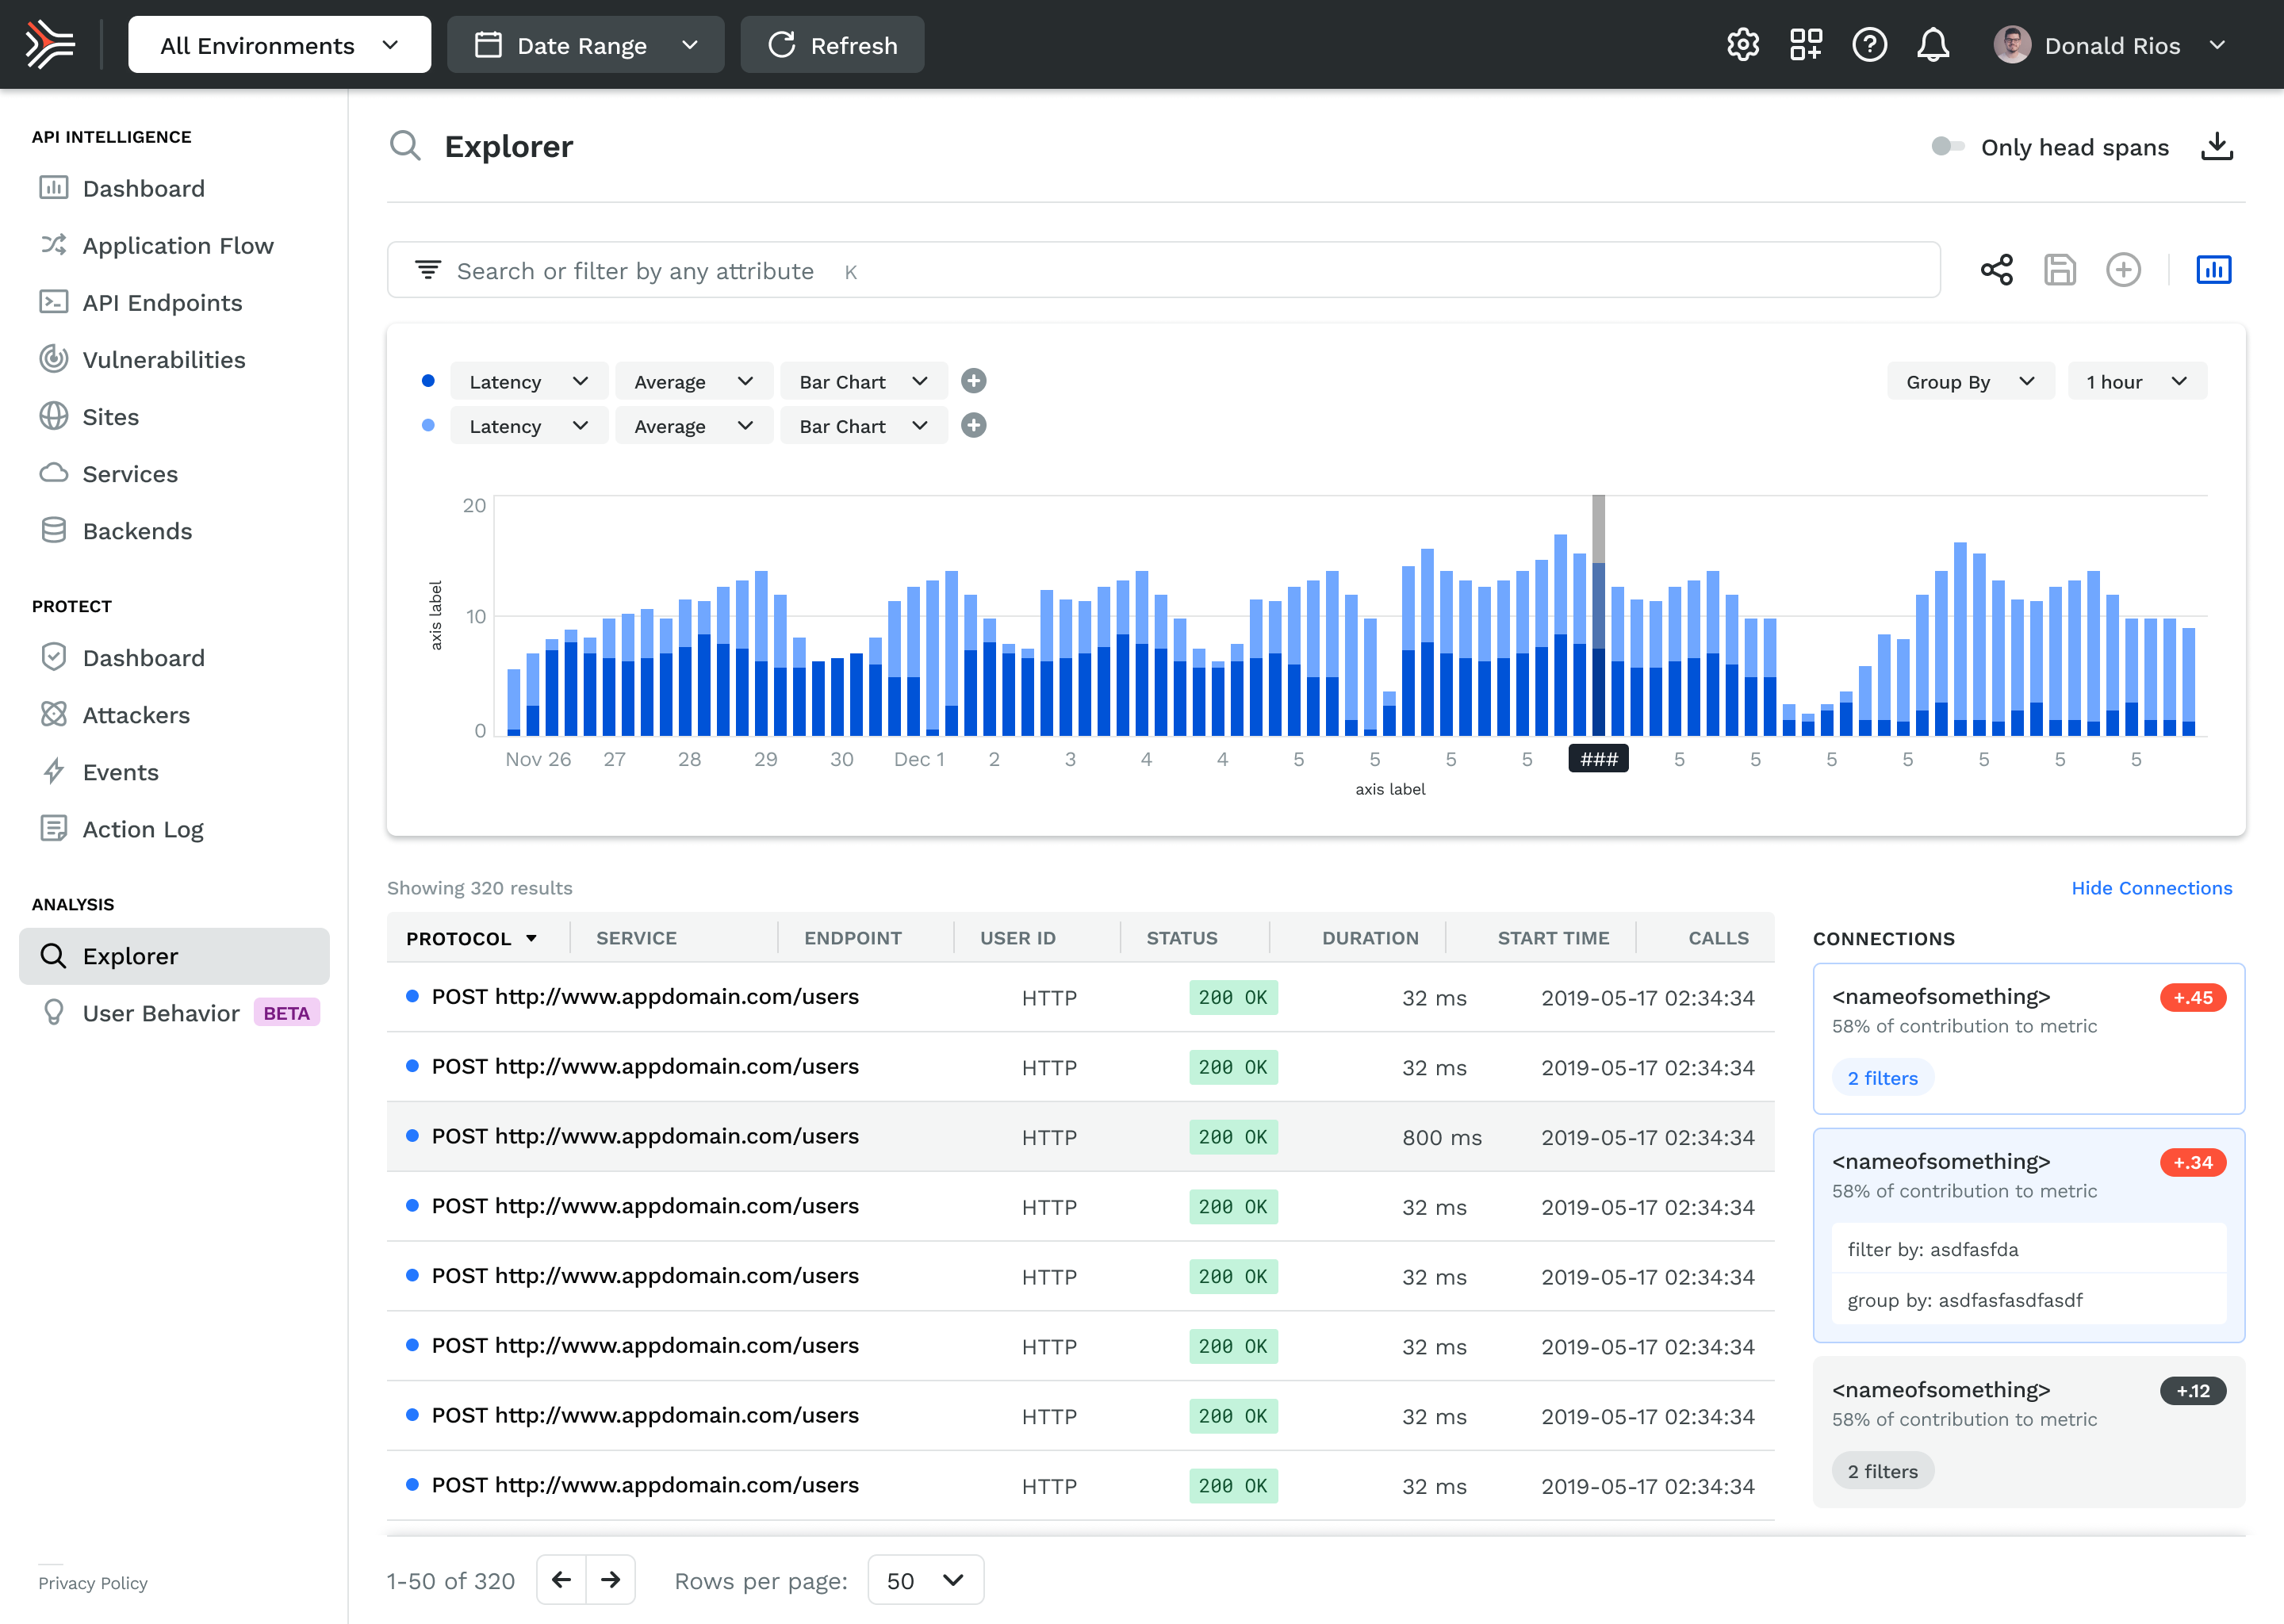Toggle Only head spans switch
Screen dimensions: 2284x1624
pos(1946,147)
